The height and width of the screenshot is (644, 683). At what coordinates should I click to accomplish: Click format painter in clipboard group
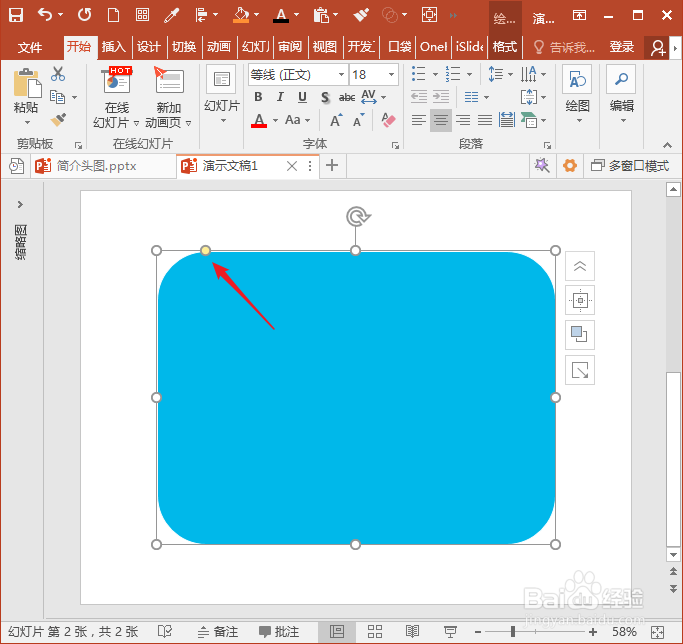coord(58,119)
